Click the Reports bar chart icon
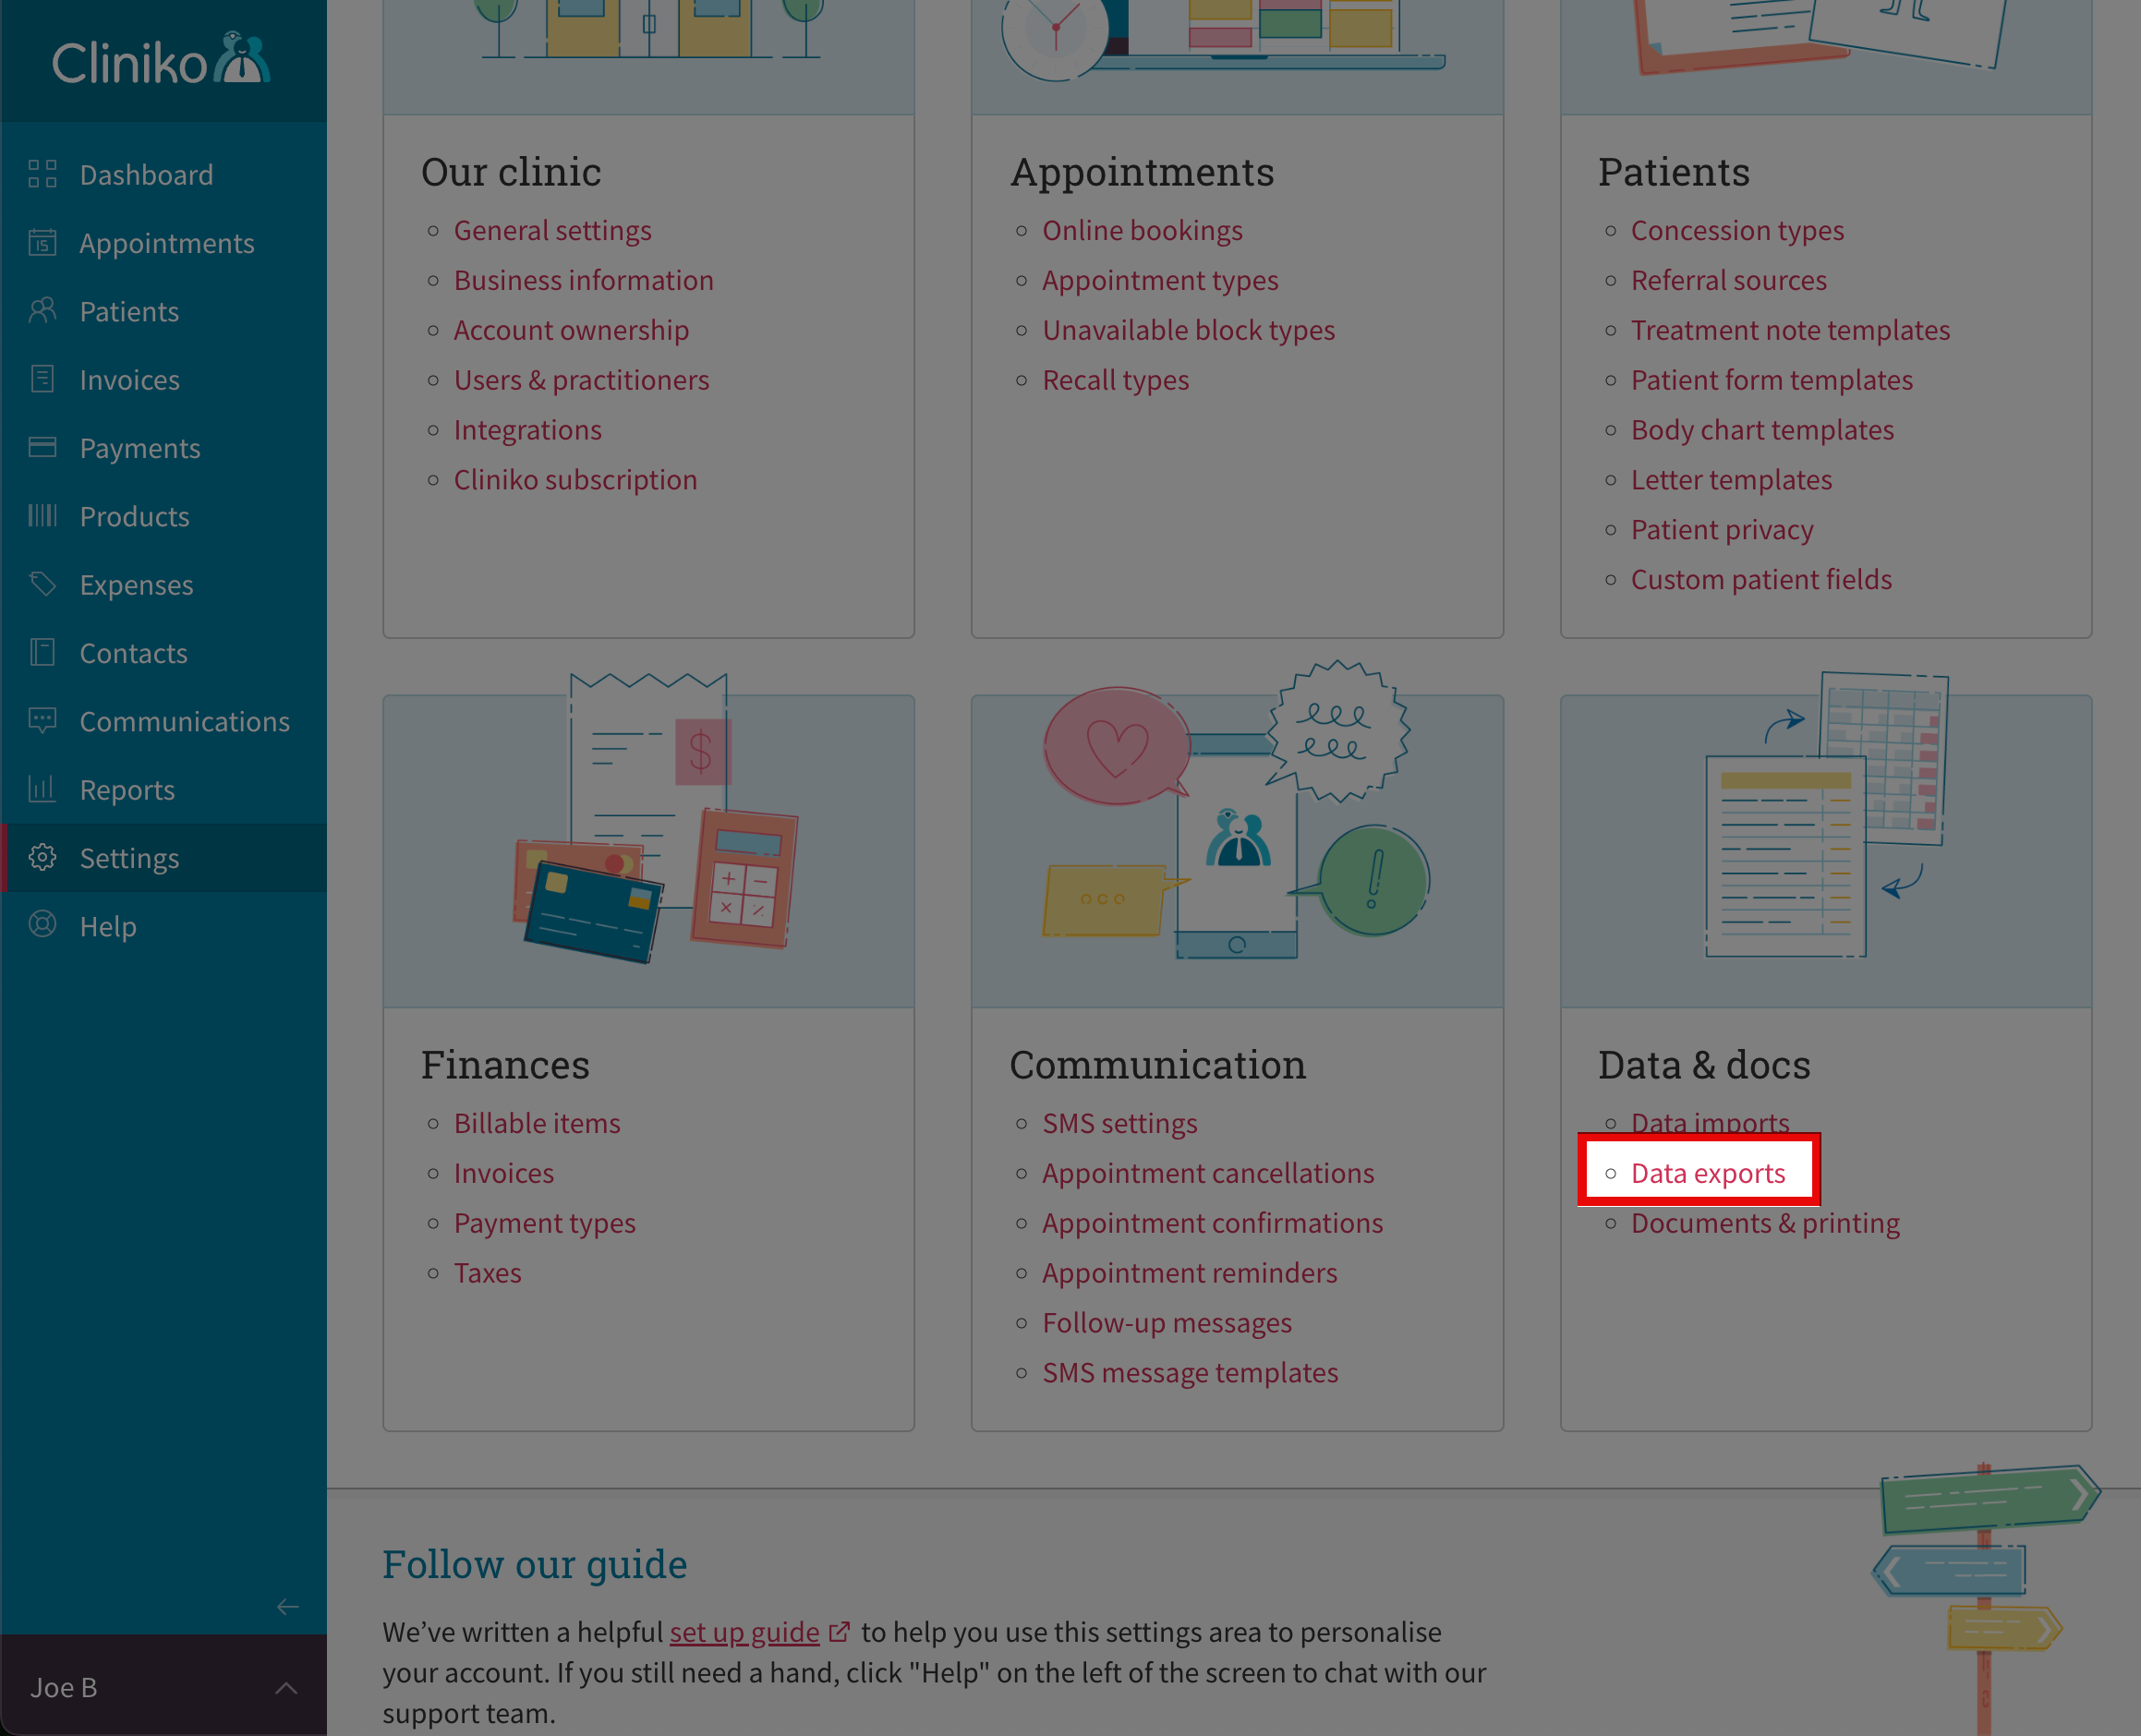The height and width of the screenshot is (1736, 2141). 42,789
